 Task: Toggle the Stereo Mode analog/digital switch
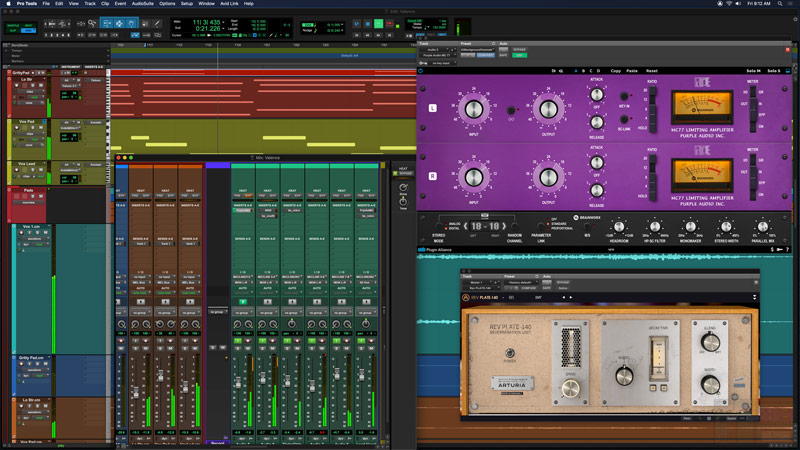438,226
